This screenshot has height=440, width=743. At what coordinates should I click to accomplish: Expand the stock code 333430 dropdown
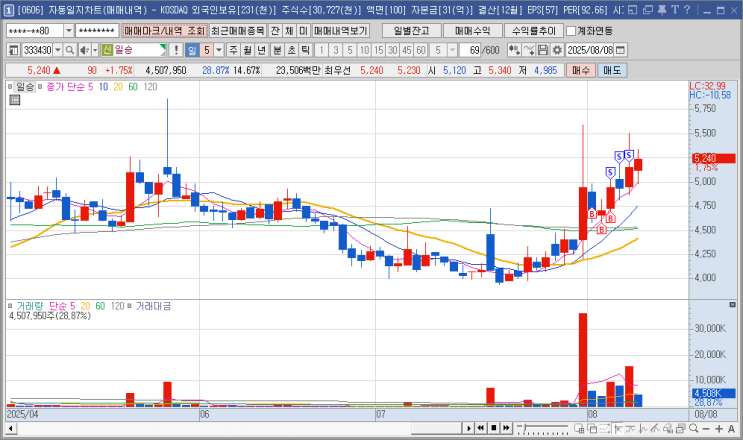[58, 50]
